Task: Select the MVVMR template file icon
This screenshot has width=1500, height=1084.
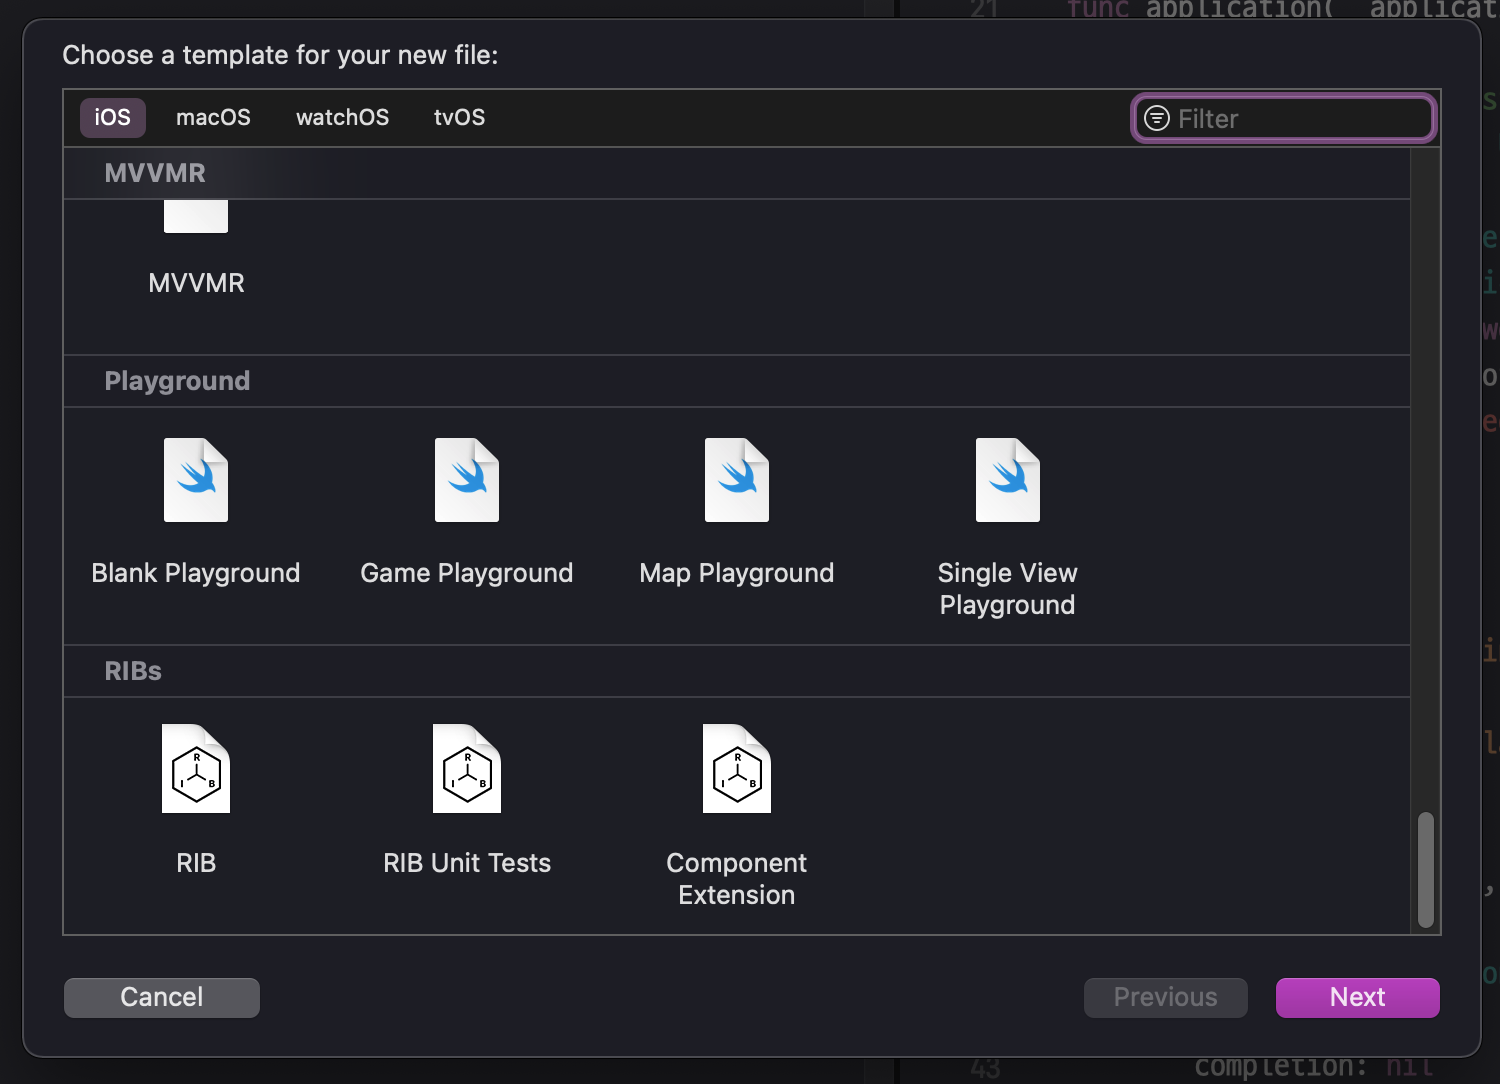Action: [x=196, y=216]
